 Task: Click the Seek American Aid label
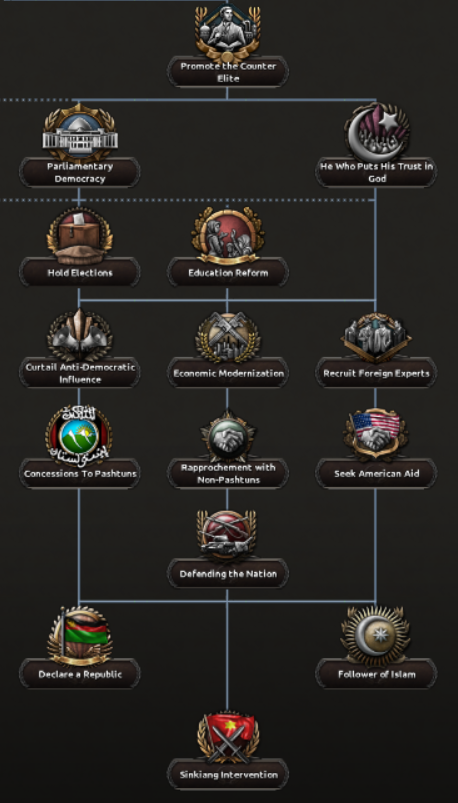(x=377, y=474)
